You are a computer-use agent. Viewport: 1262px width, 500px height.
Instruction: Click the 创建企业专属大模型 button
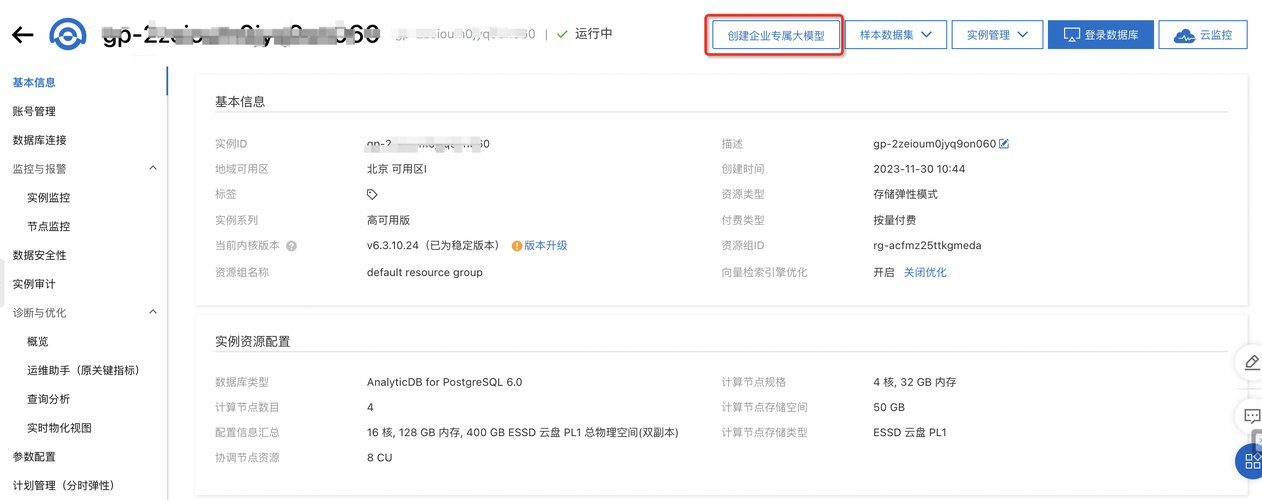776,35
